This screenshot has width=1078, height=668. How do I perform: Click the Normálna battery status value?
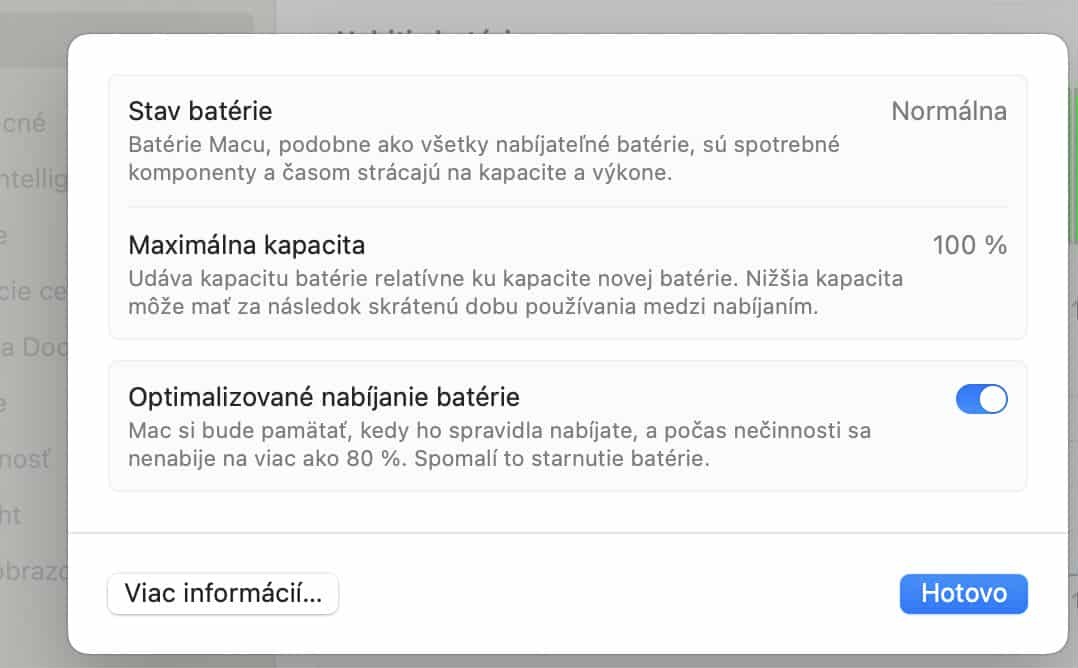[948, 111]
